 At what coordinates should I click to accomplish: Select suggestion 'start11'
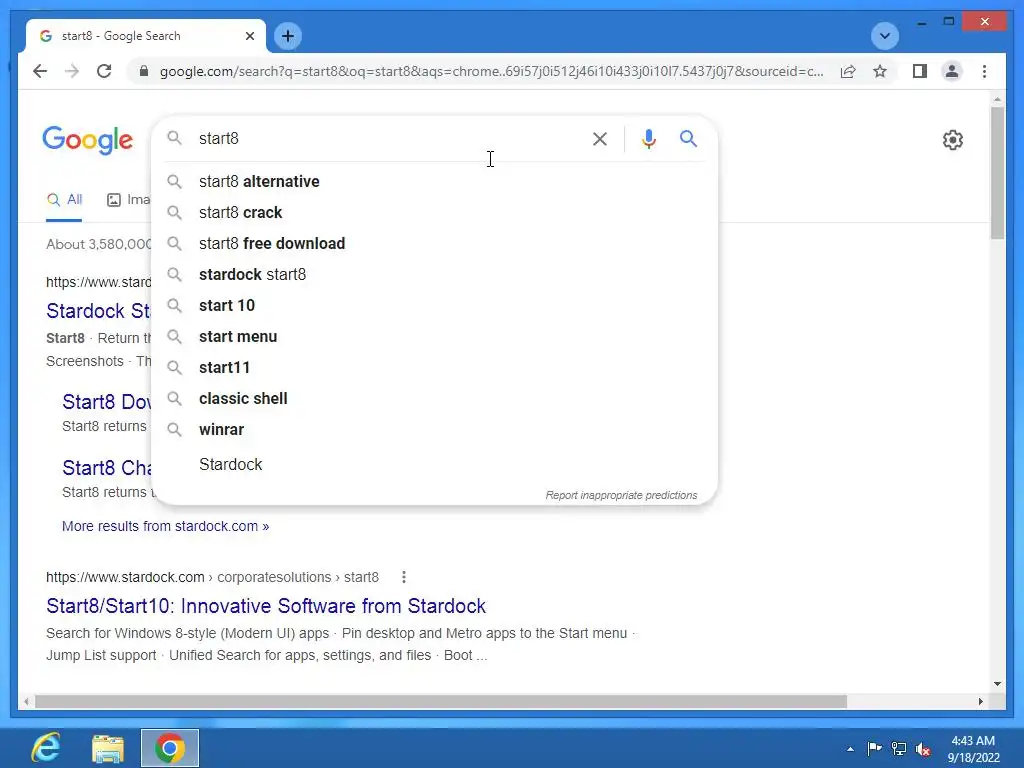click(434, 368)
